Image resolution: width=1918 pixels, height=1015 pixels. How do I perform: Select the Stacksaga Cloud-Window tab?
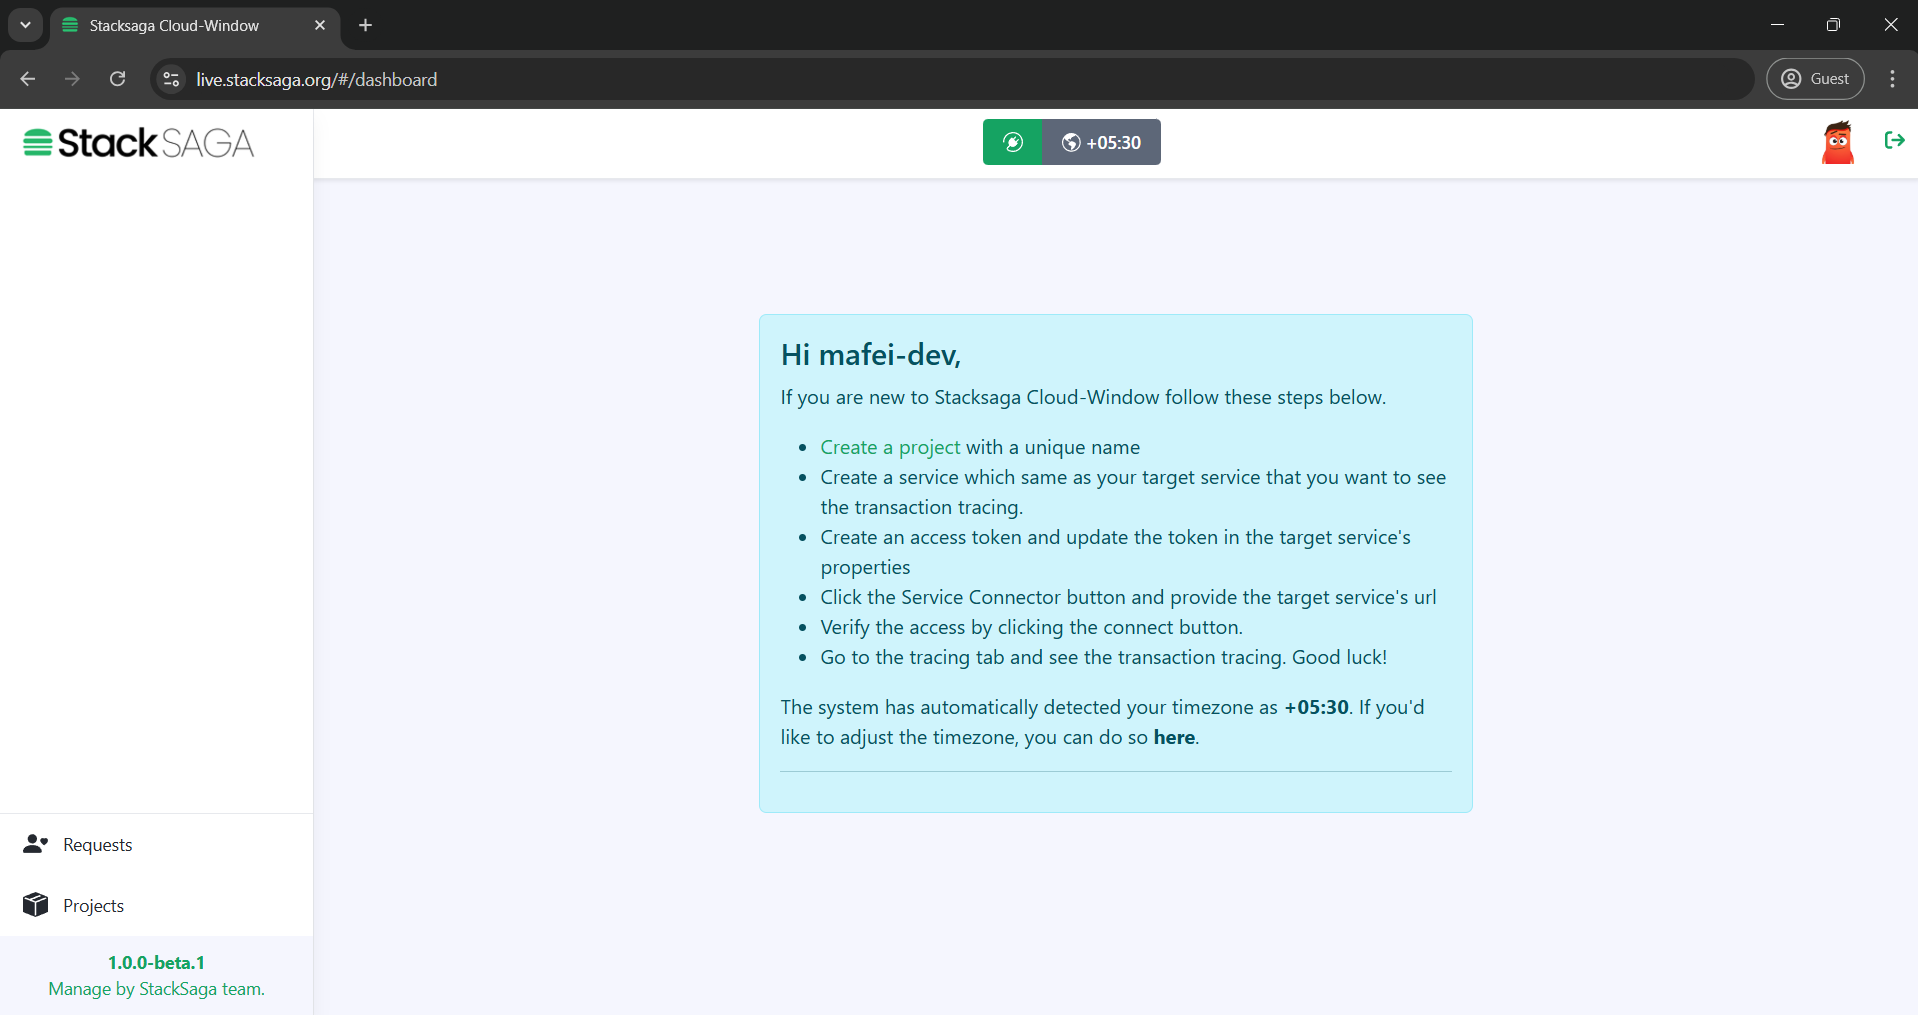pos(195,25)
